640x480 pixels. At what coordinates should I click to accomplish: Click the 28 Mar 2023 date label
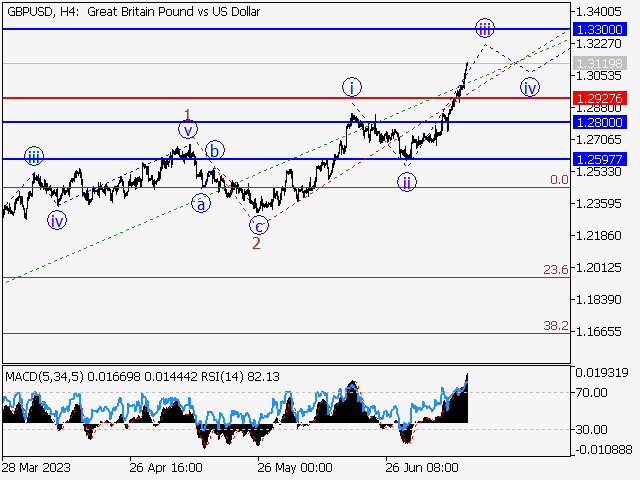36,467
